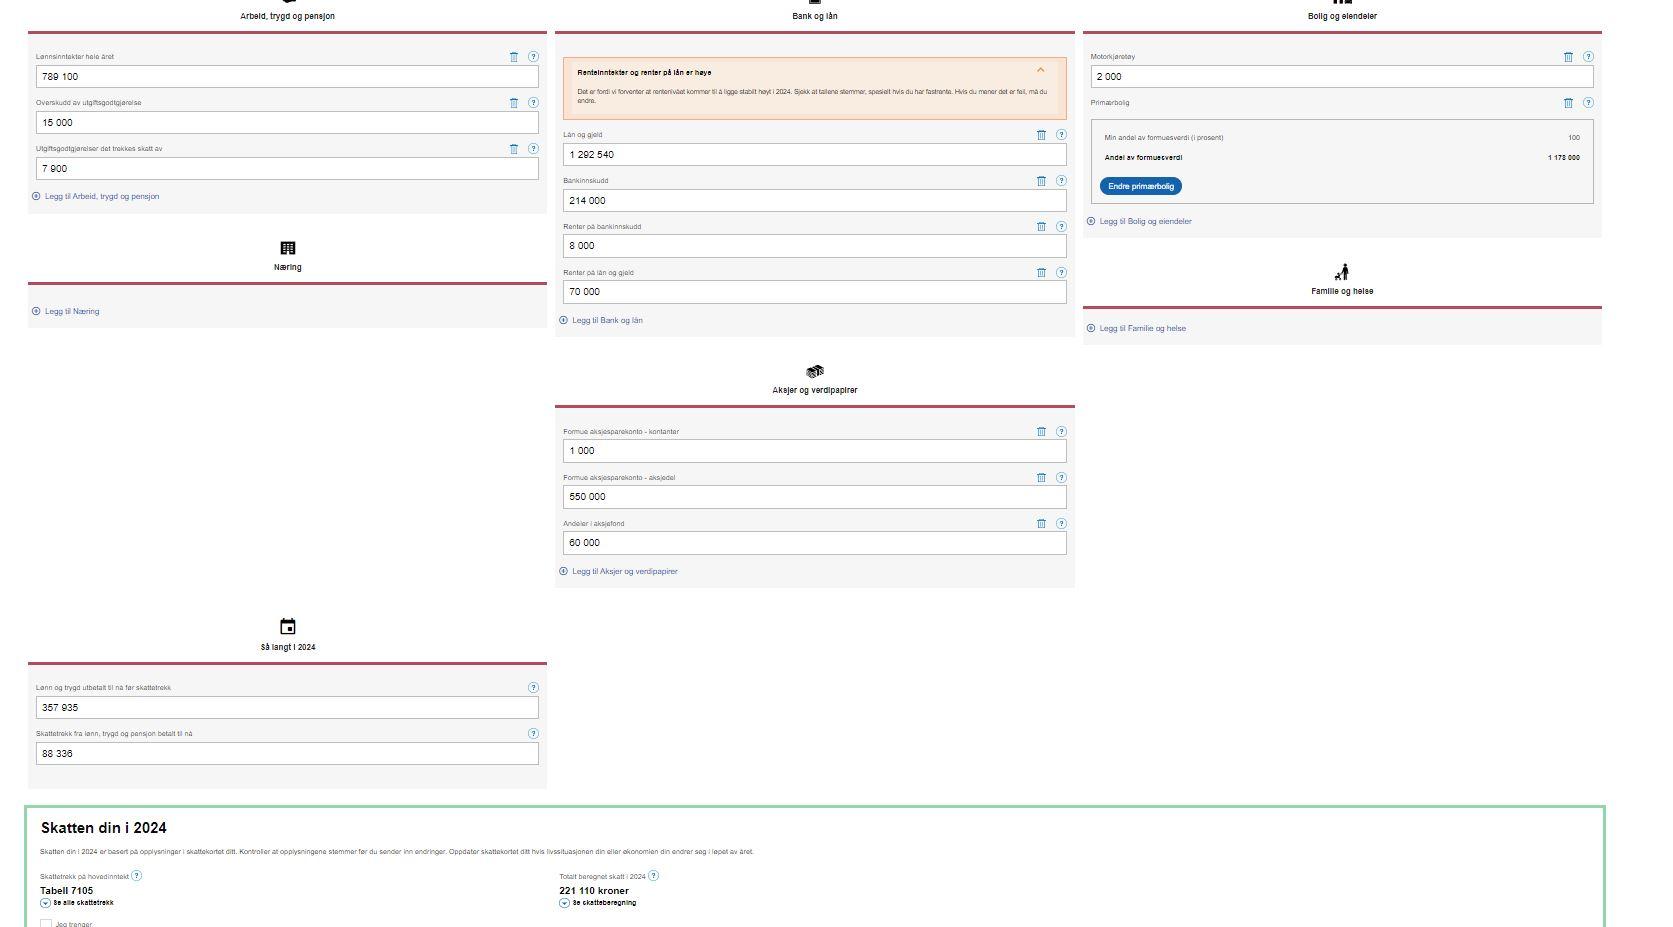Delete the Lønnsinntekter hele året entry
The width and height of the screenshot is (1673, 927).
[514, 57]
